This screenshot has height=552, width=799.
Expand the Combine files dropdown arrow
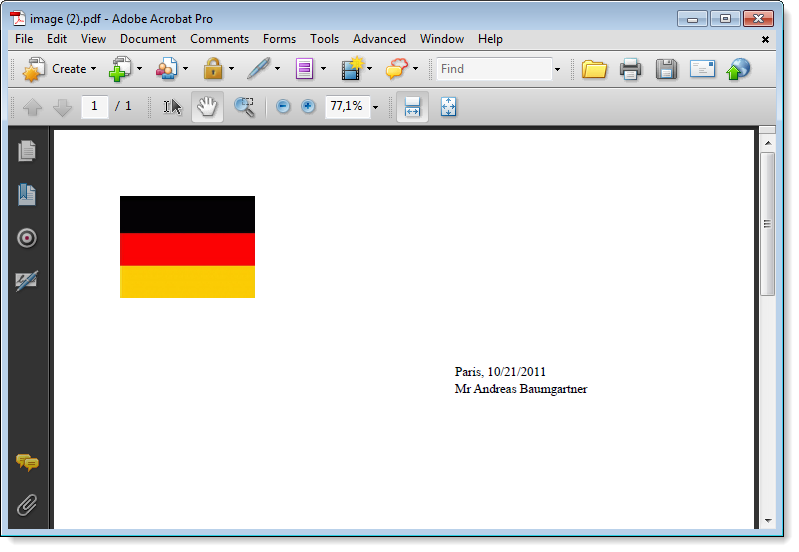[139, 69]
